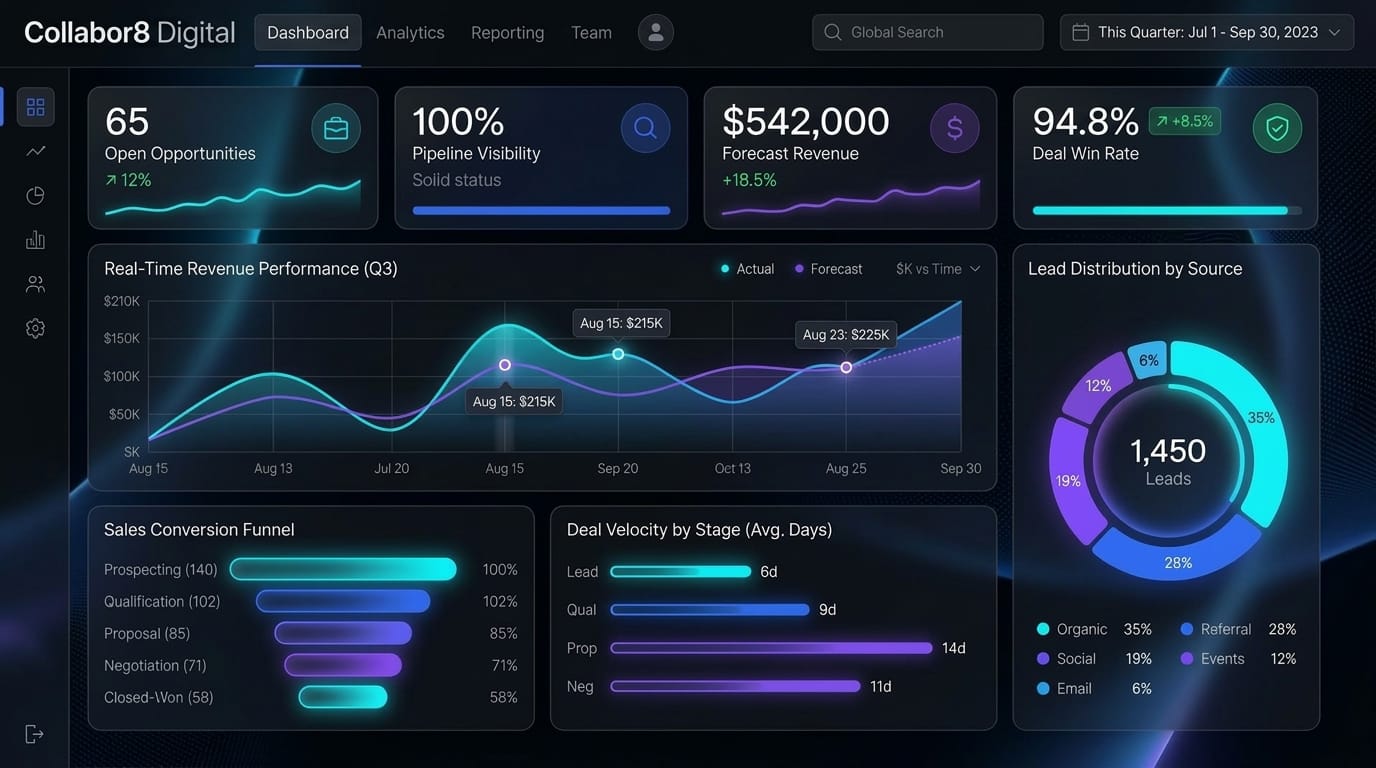Image resolution: width=1376 pixels, height=768 pixels.
Task: Click the Forecast Revenue sparkline chart
Action: tap(851, 197)
